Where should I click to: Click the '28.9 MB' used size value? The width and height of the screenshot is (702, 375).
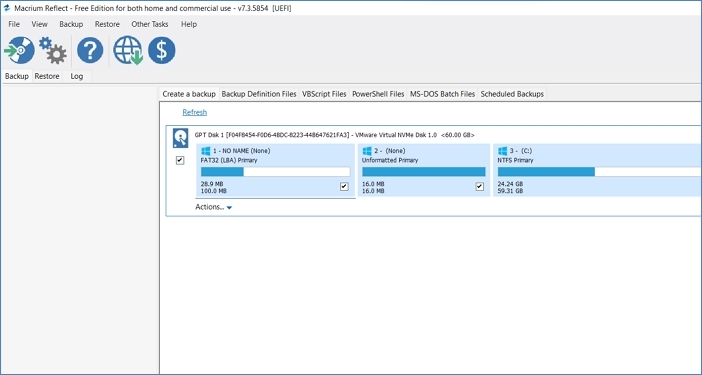[x=212, y=184]
